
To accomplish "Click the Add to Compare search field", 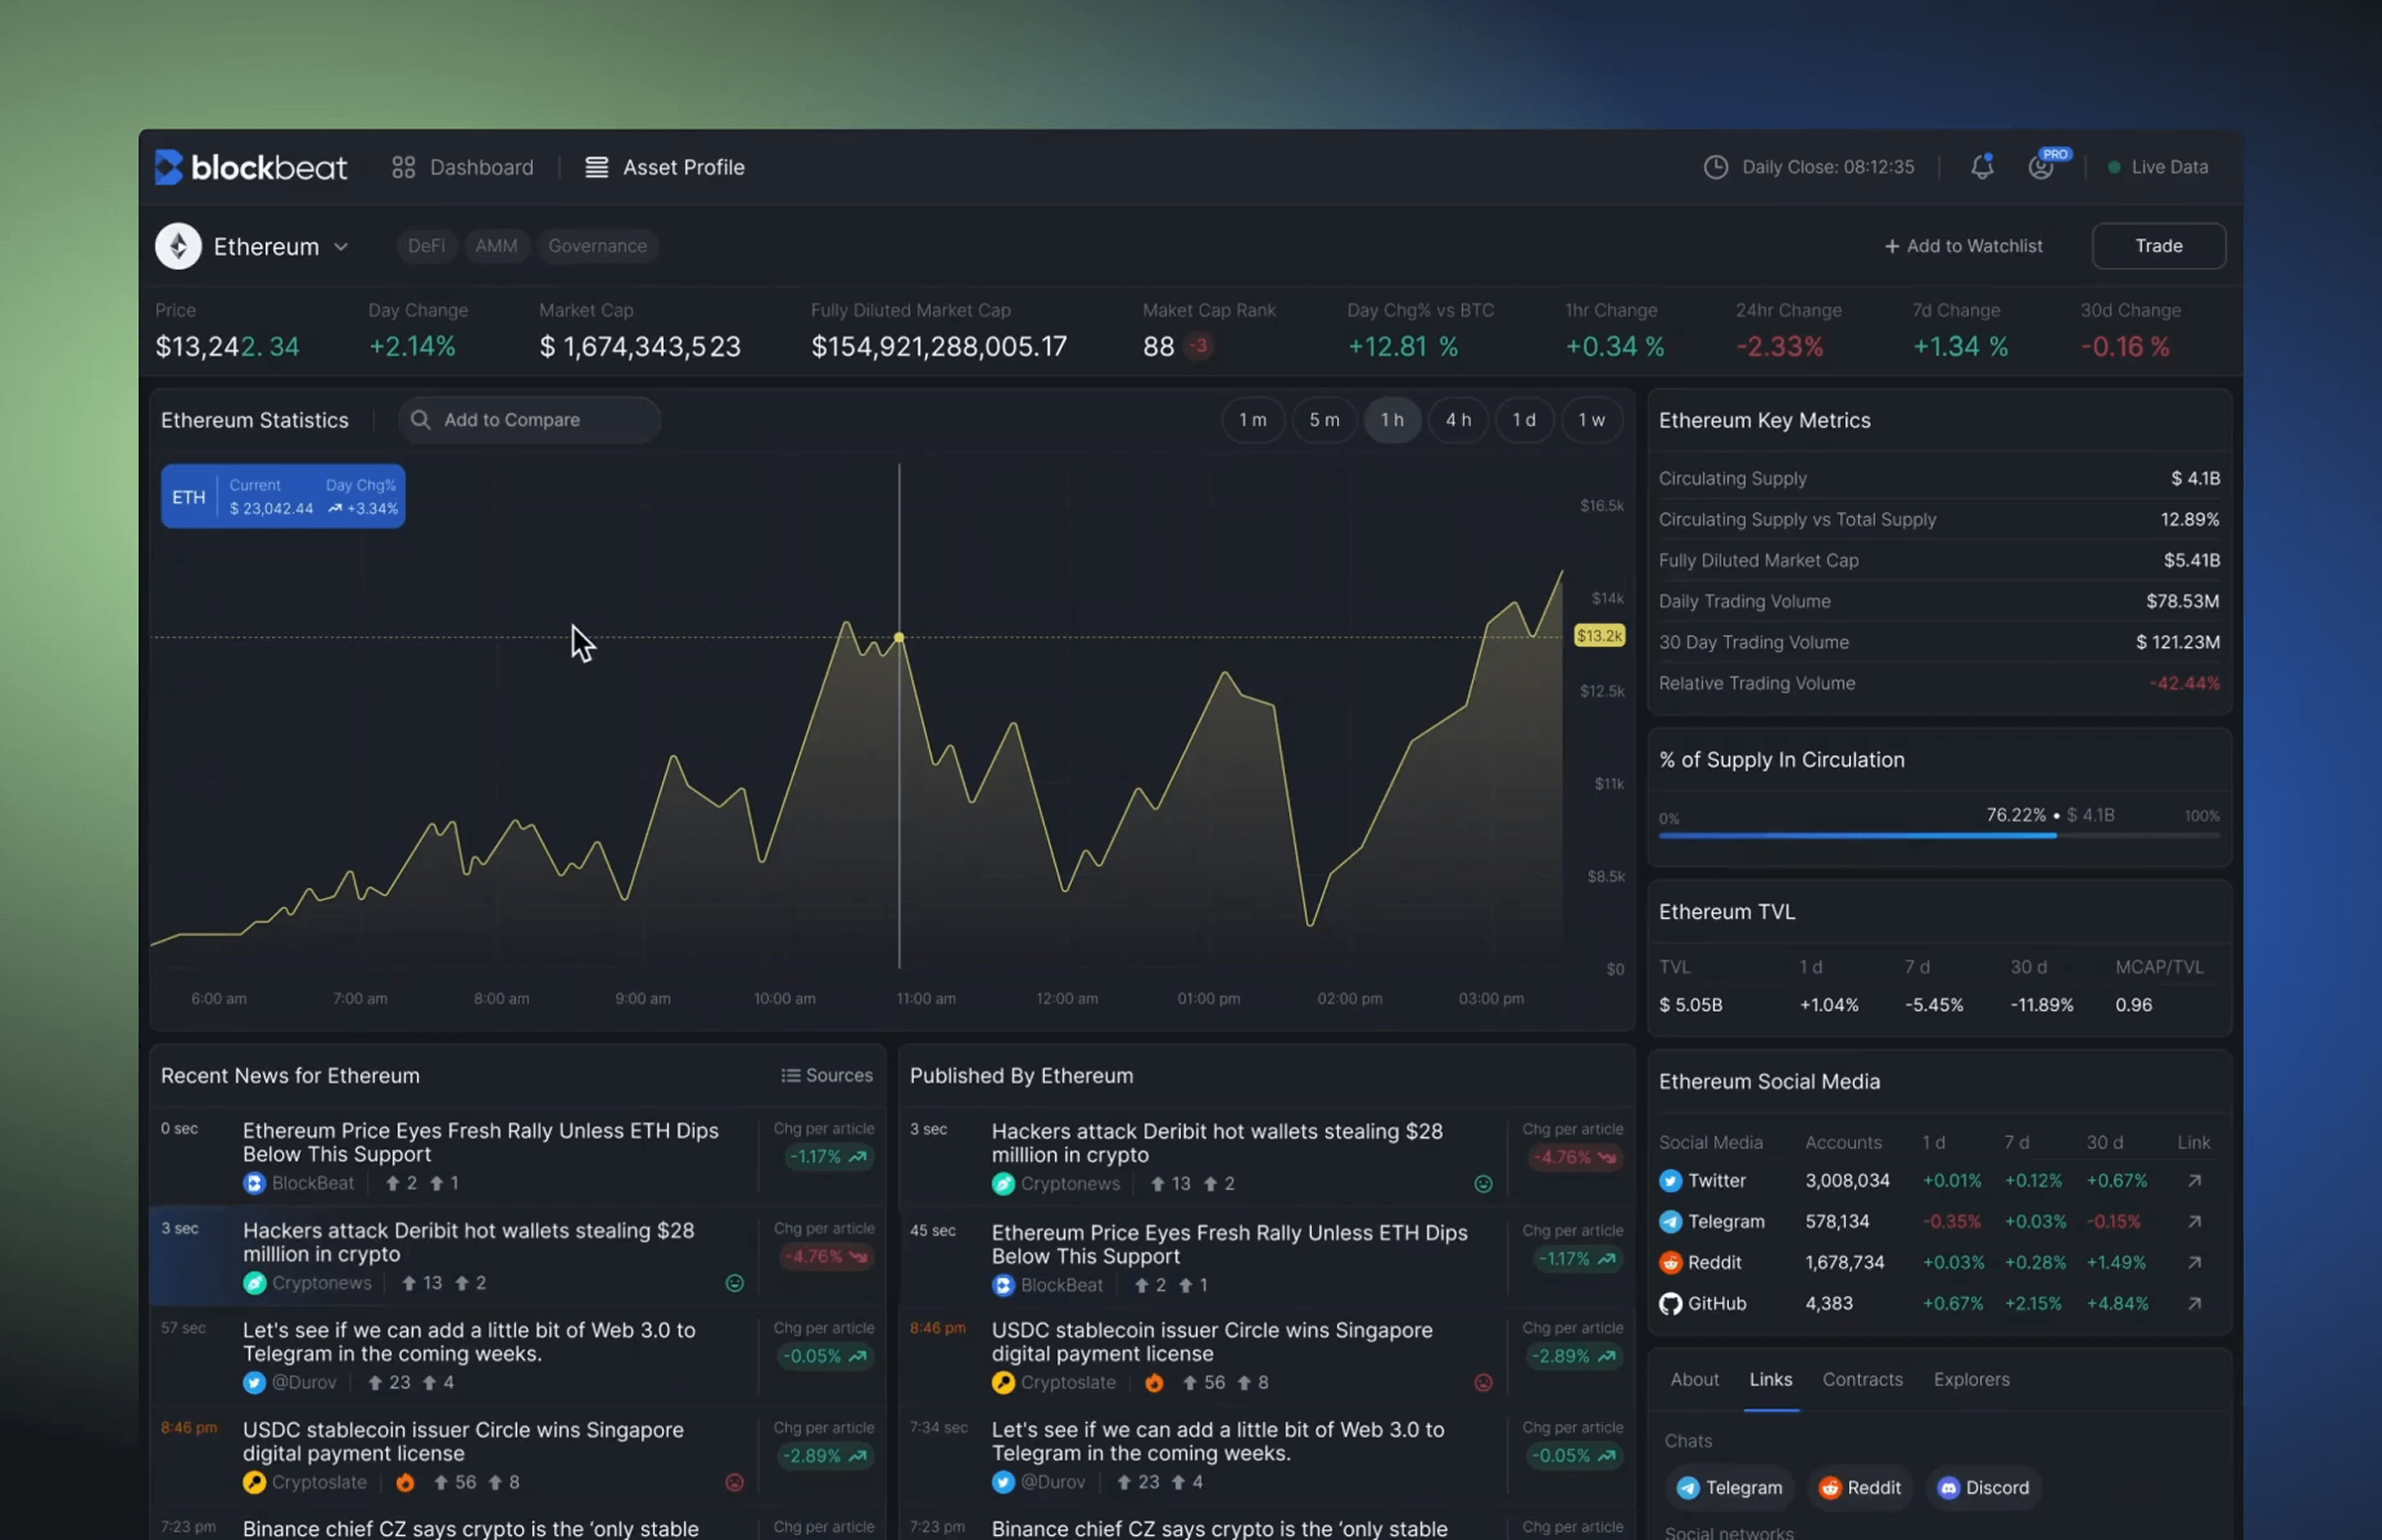I will click(529, 420).
